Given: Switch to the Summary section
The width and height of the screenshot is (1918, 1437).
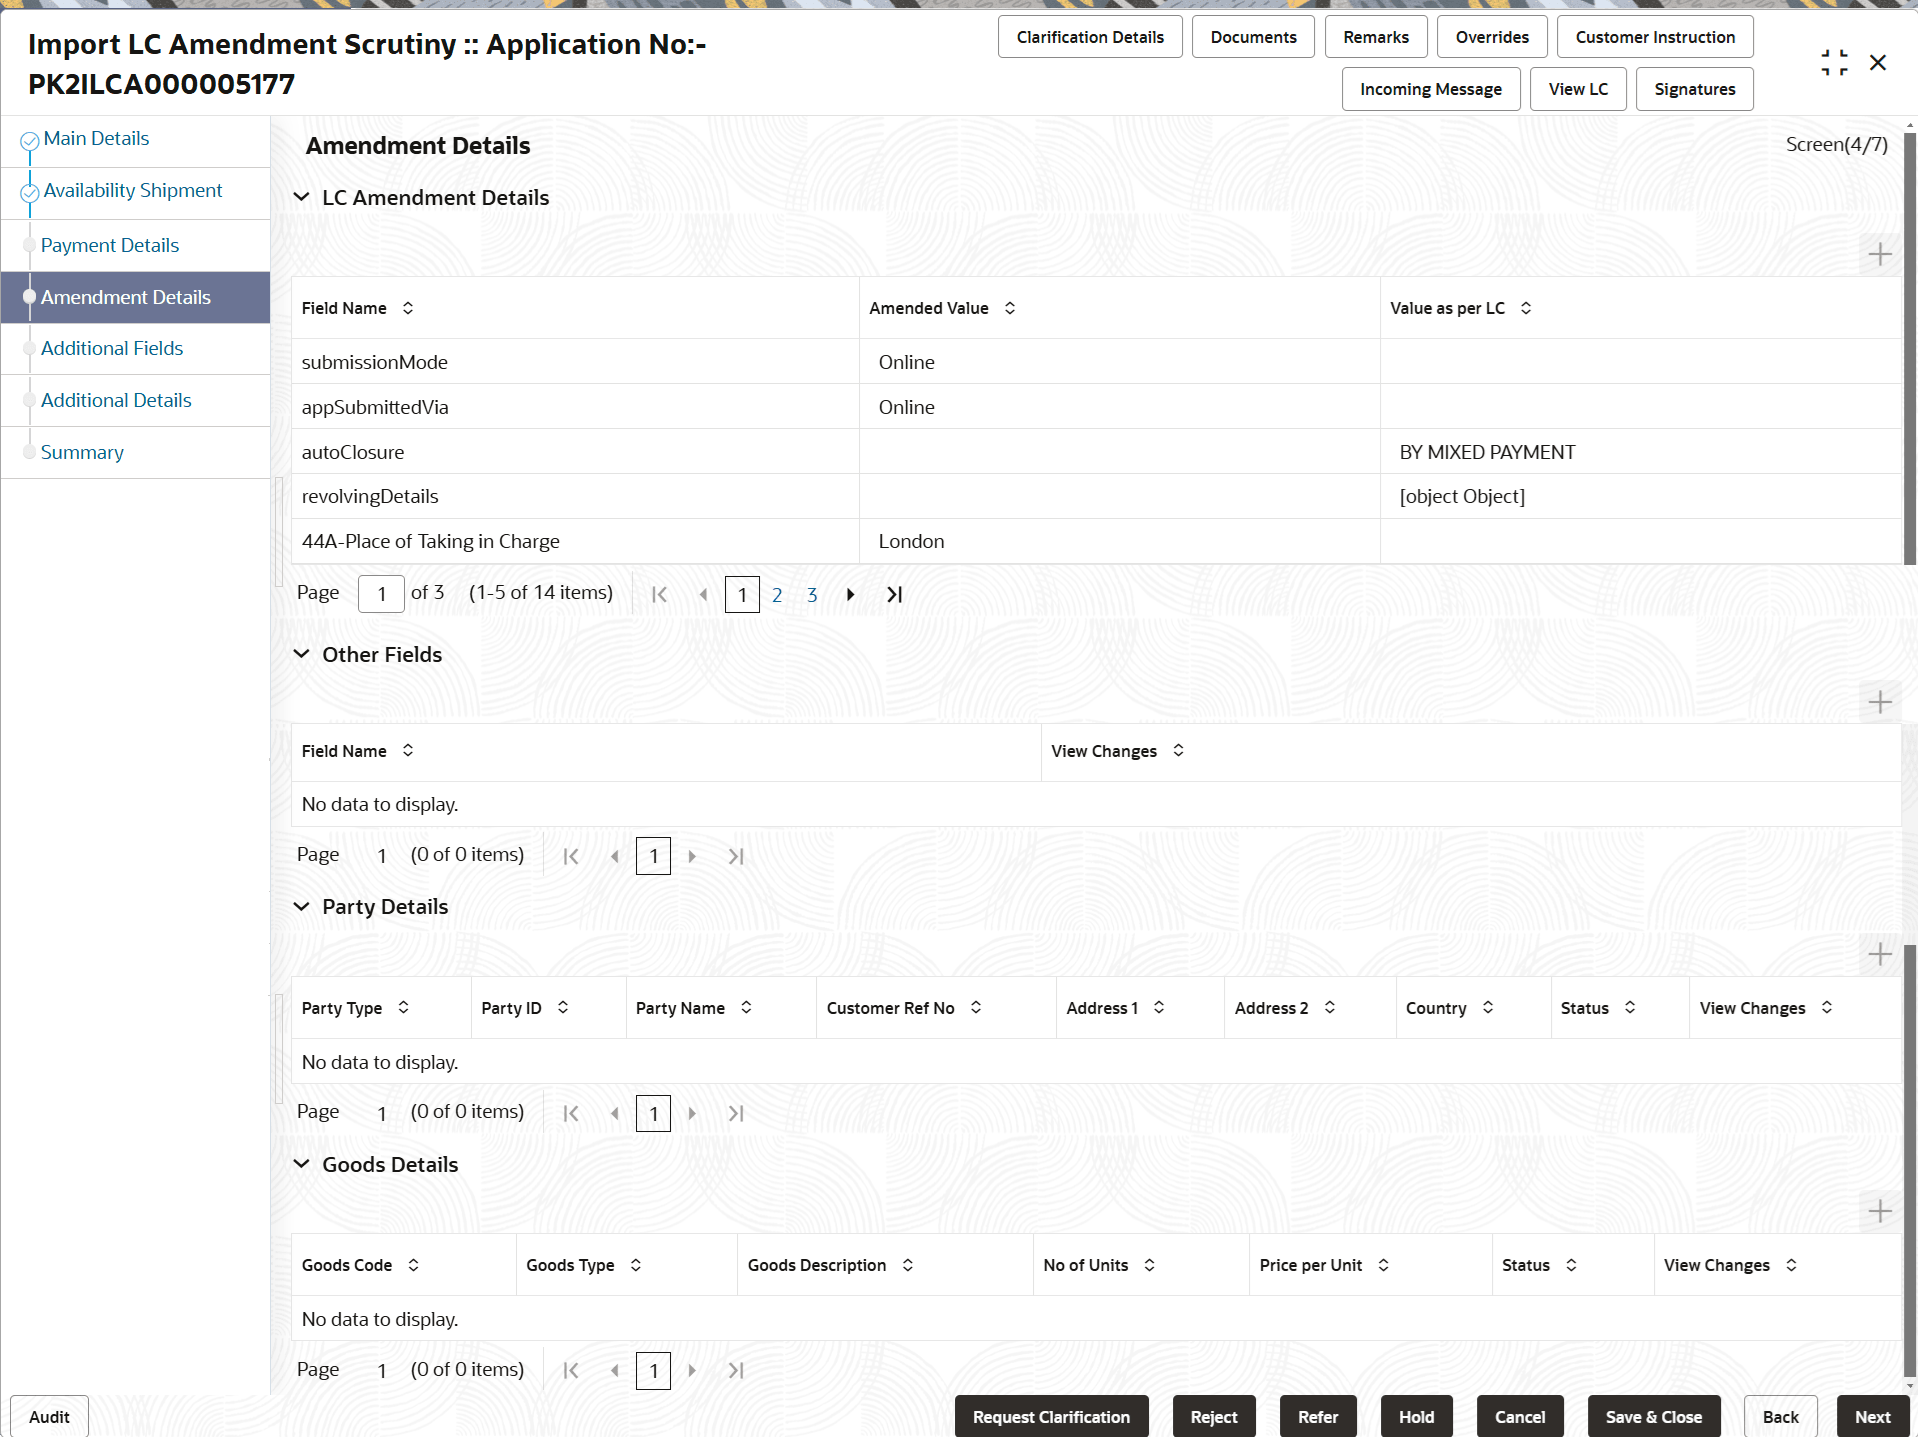Looking at the screenshot, I should point(82,452).
